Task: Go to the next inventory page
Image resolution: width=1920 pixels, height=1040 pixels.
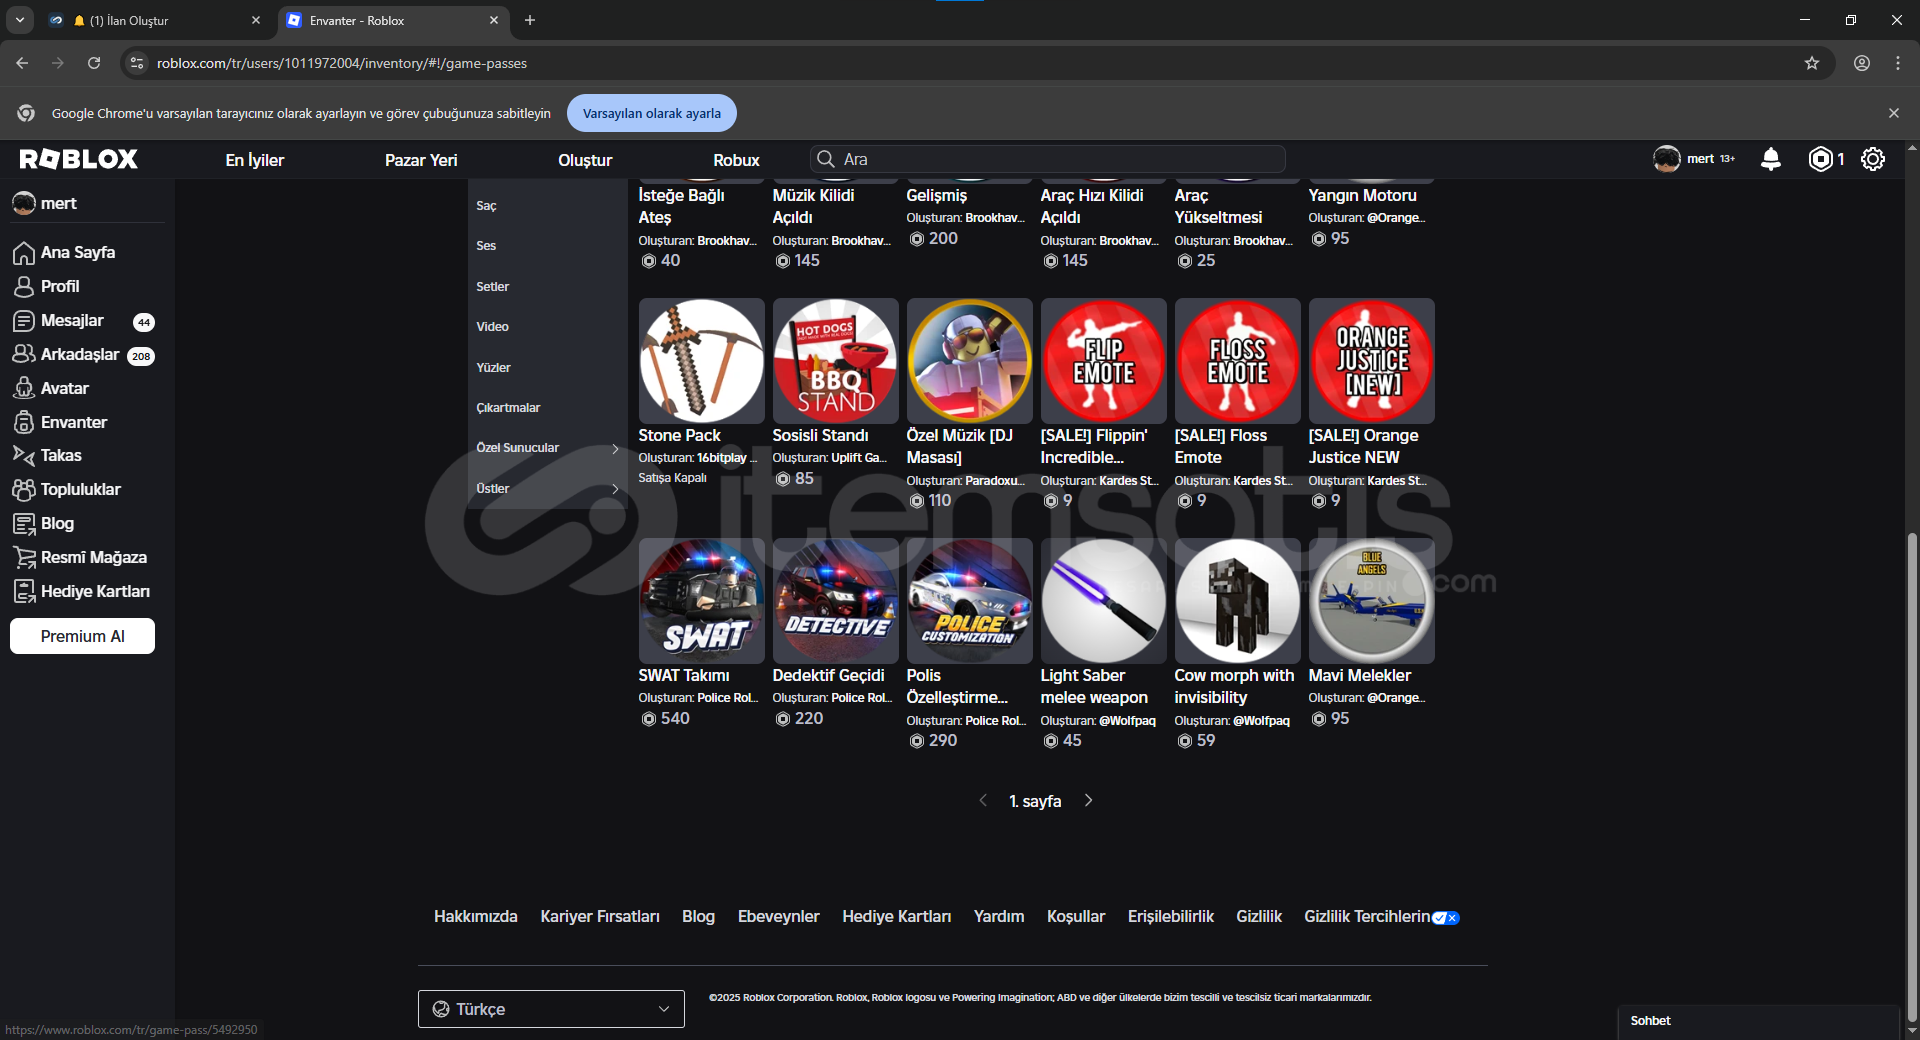Action: pos(1089,801)
